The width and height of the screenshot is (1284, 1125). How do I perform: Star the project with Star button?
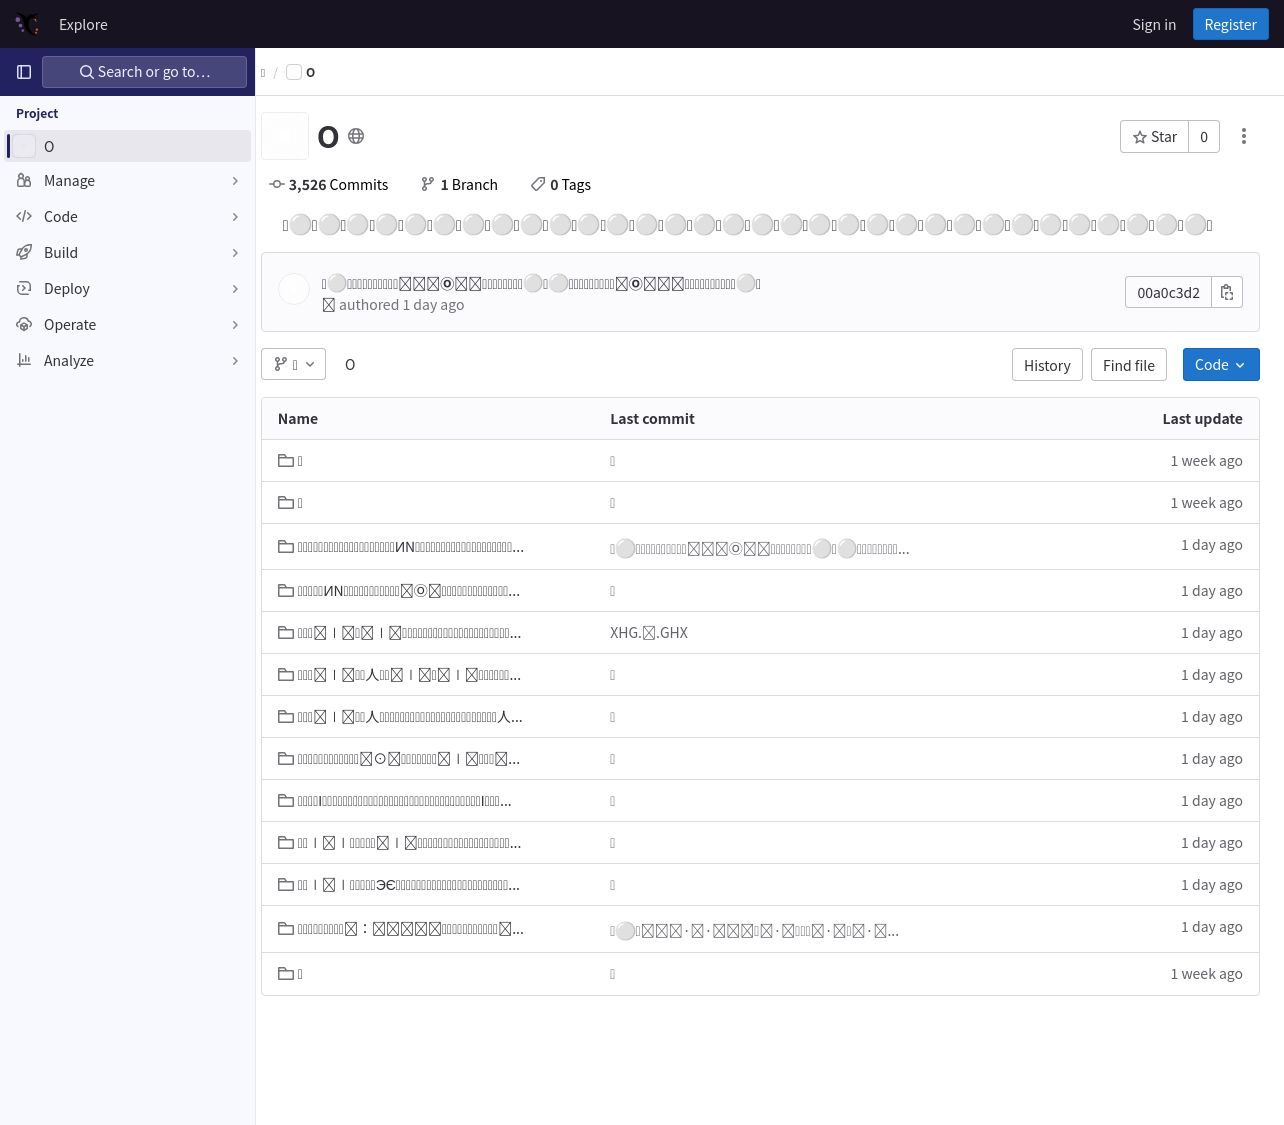click(1154, 137)
